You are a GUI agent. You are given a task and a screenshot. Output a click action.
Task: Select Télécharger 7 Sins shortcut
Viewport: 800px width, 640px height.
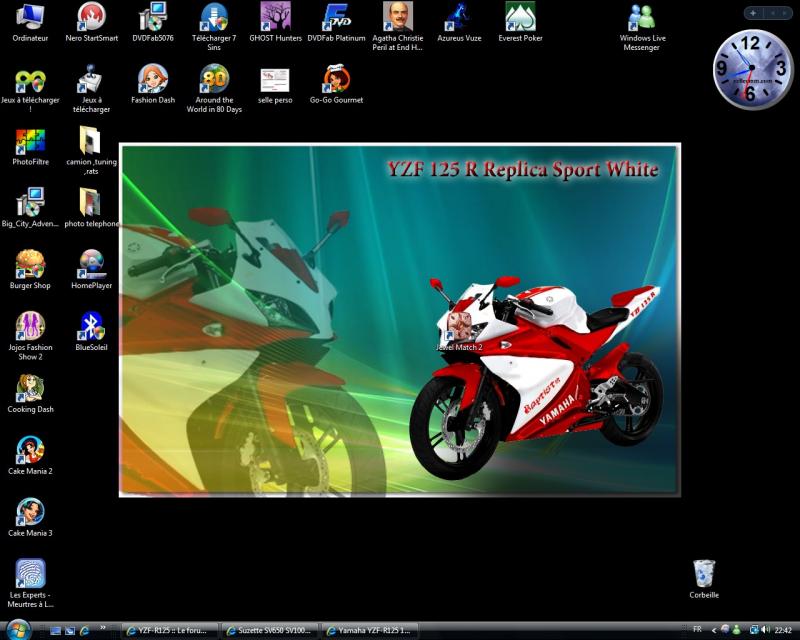click(x=214, y=26)
